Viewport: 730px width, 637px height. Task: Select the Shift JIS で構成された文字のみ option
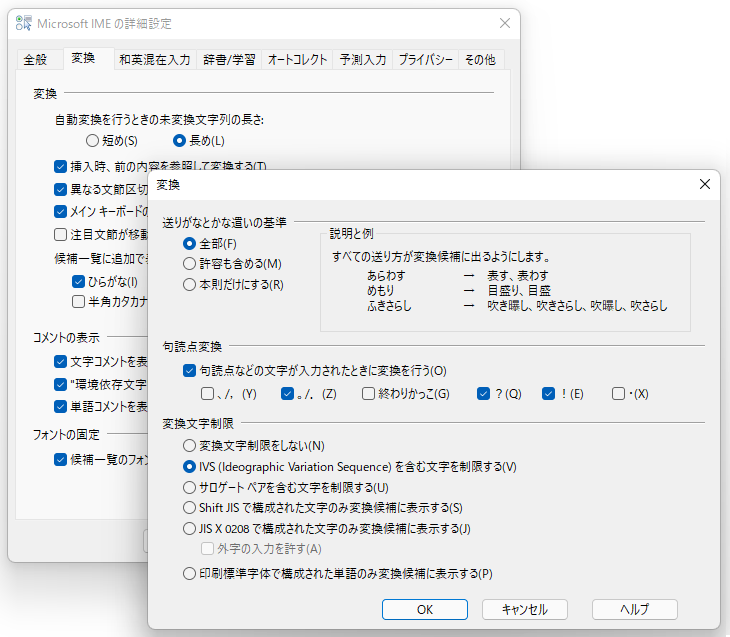189,508
